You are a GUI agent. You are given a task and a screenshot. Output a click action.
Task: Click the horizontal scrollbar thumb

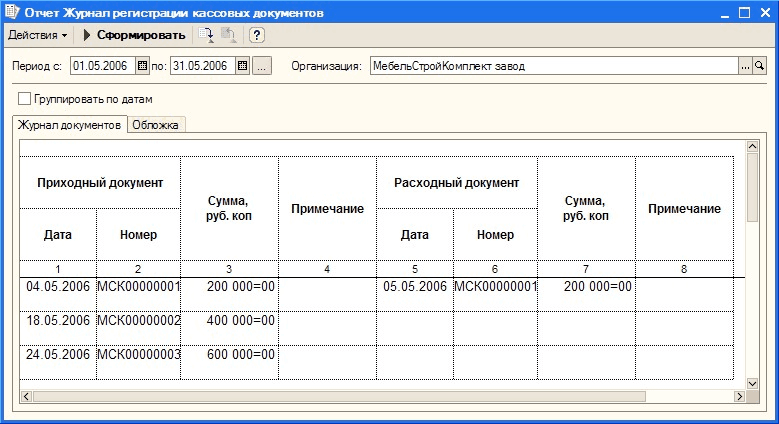pos(339,396)
